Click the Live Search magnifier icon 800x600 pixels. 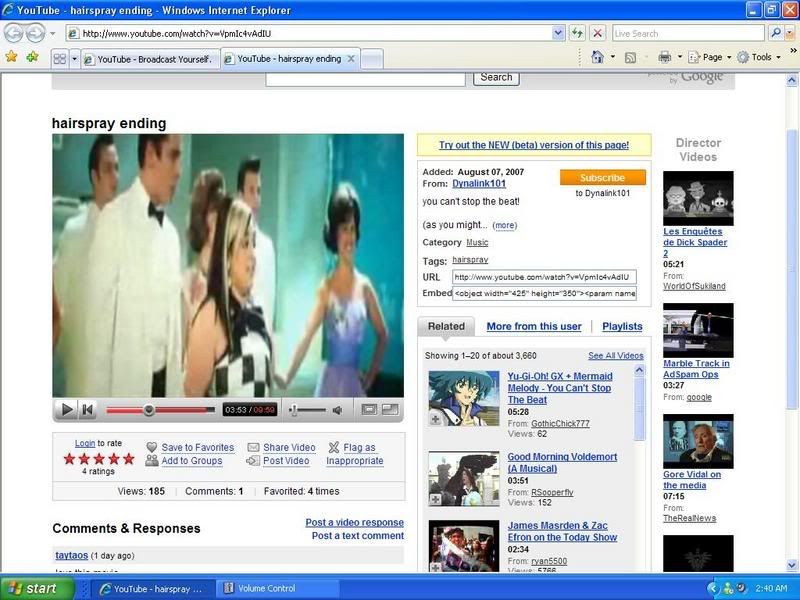(776, 34)
